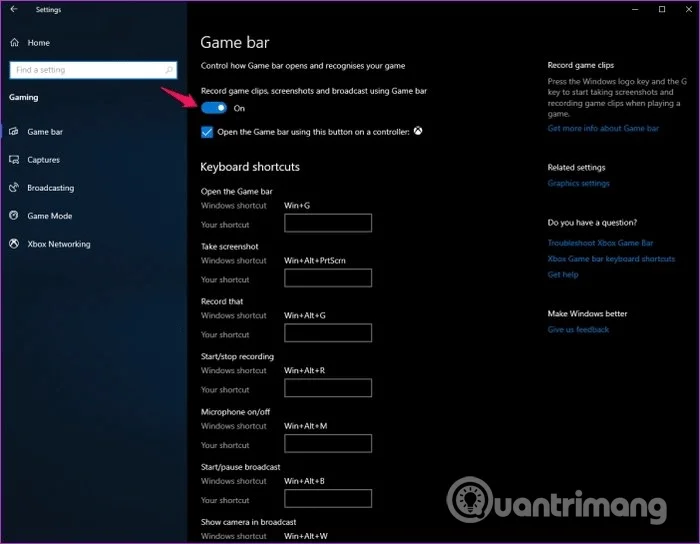
Task: Click the Game Mode sidebar icon
Action: [14, 216]
